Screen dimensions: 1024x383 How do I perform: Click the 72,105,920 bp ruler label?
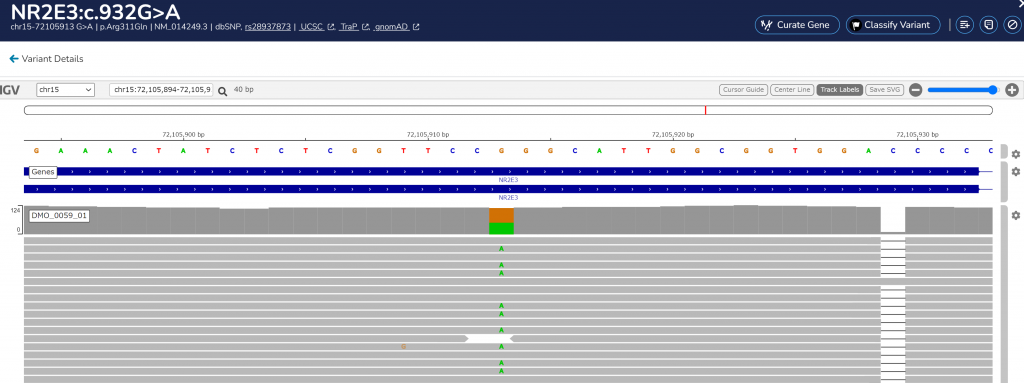(x=673, y=135)
